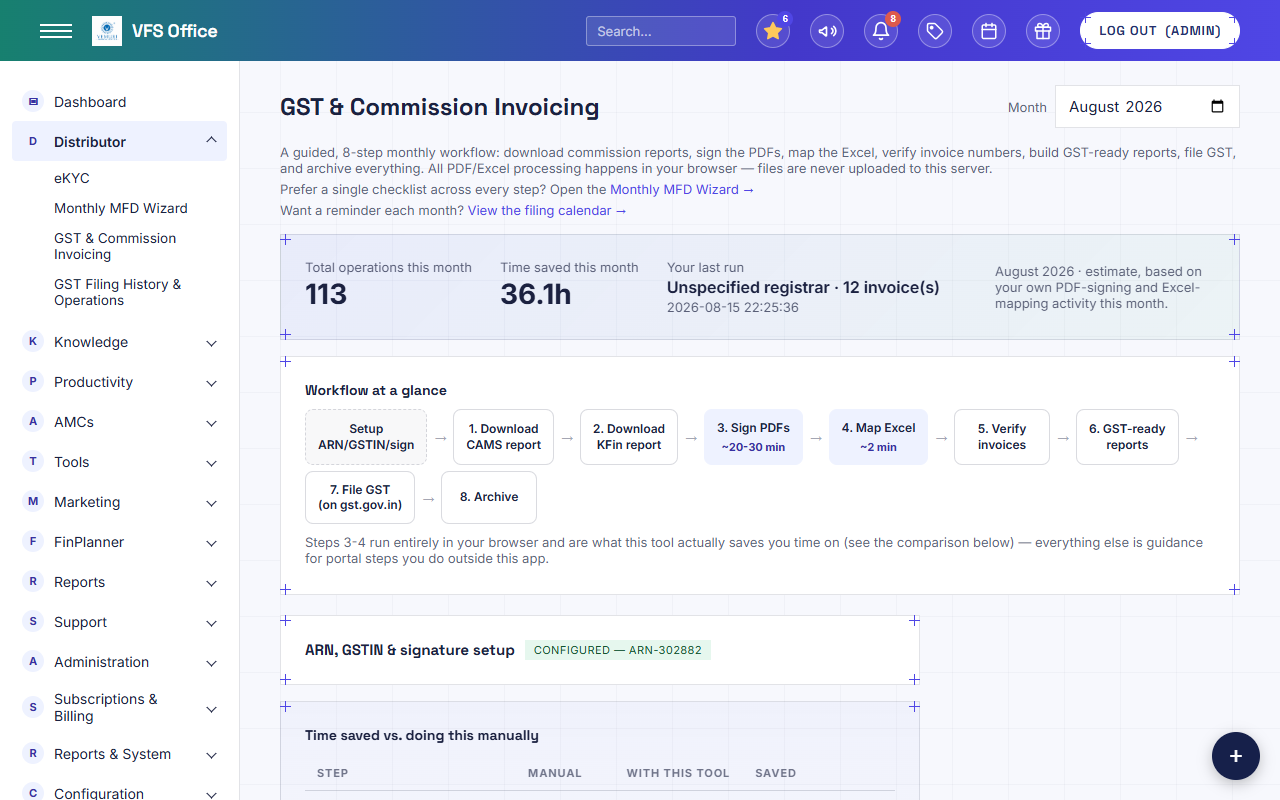1280x800 pixels.
Task: Click the Tools T badge icon
Action: coord(33,462)
